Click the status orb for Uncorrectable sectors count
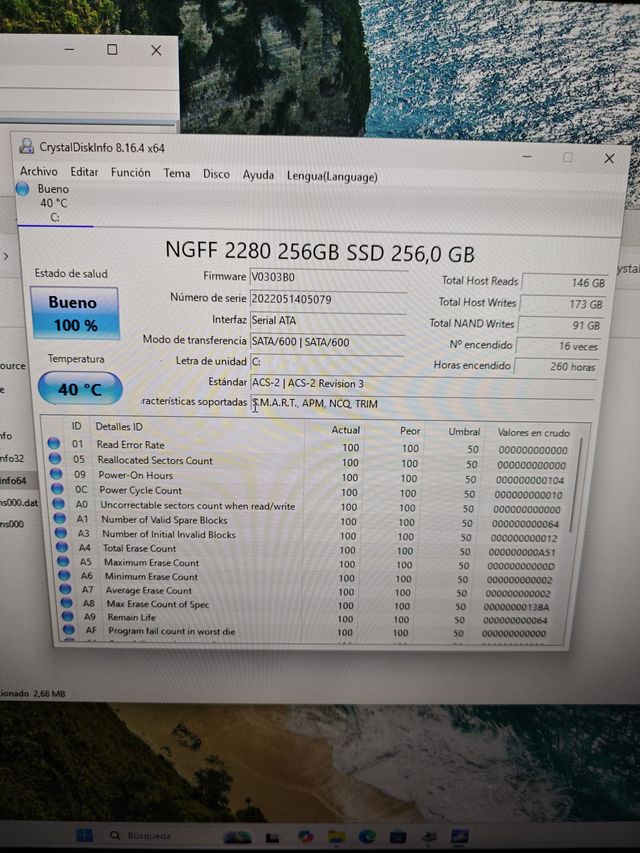The height and width of the screenshot is (853, 640). 59,504
